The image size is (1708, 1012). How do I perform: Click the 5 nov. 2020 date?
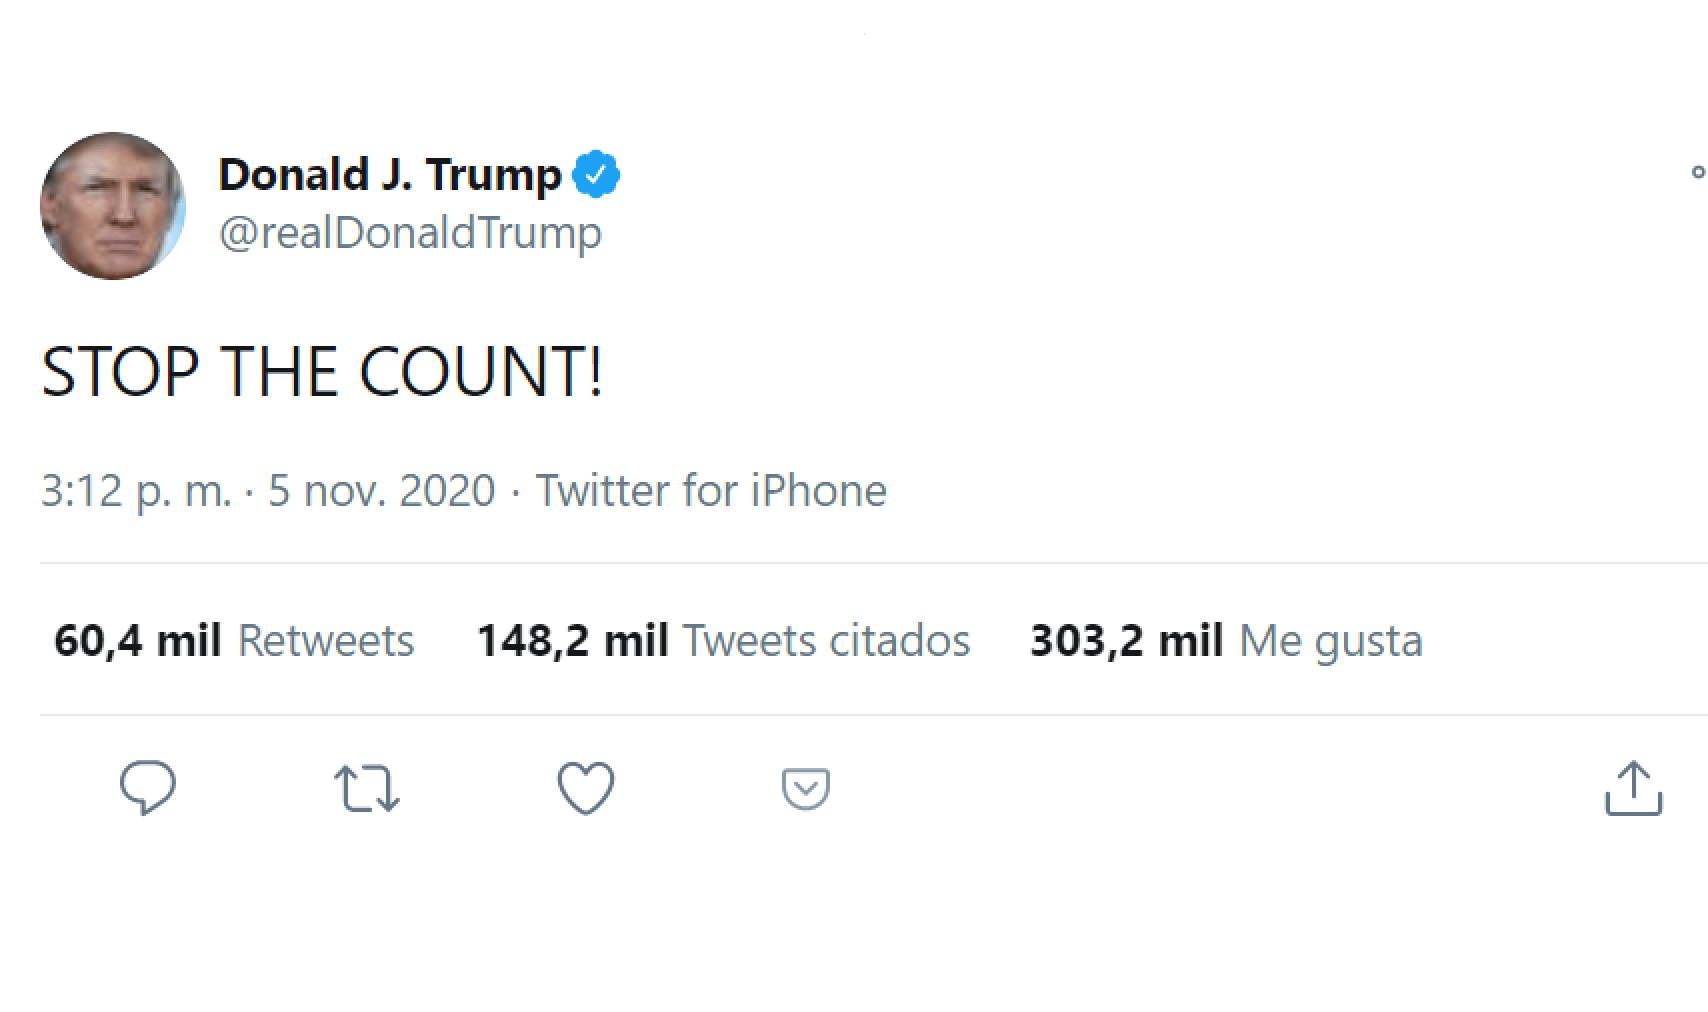coord(381,491)
